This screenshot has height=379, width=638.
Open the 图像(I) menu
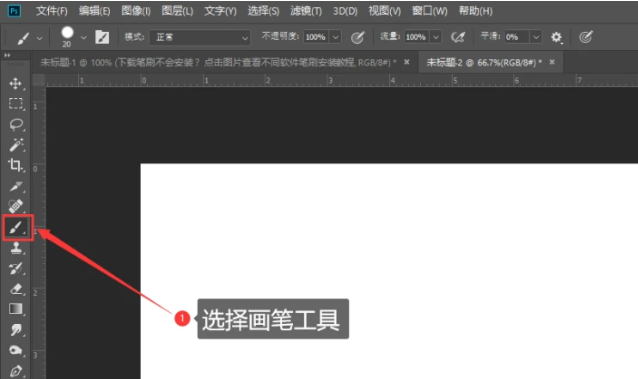136,11
